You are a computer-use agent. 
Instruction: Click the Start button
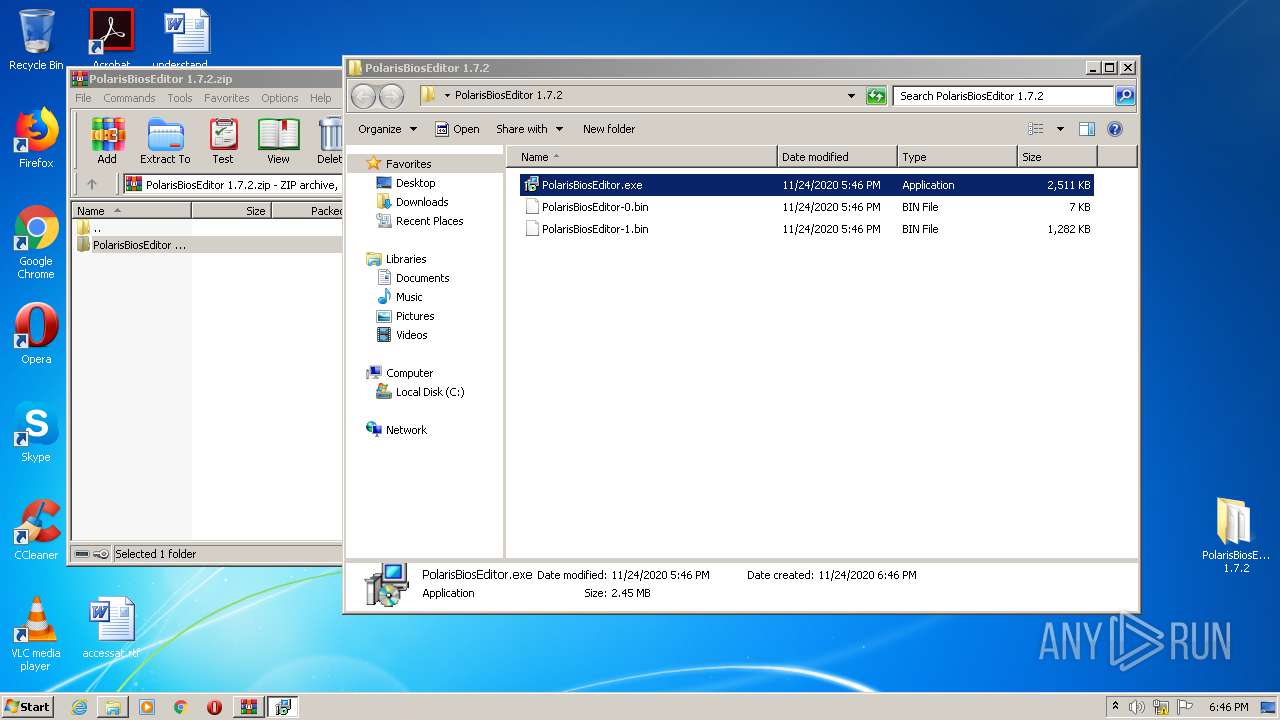tap(27, 707)
